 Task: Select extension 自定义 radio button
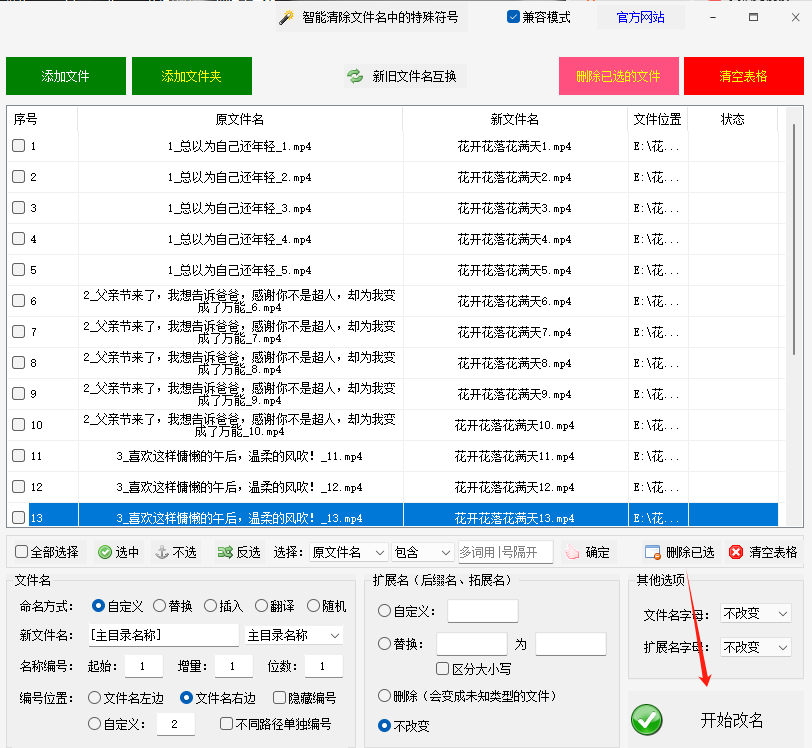tap(384, 611)
